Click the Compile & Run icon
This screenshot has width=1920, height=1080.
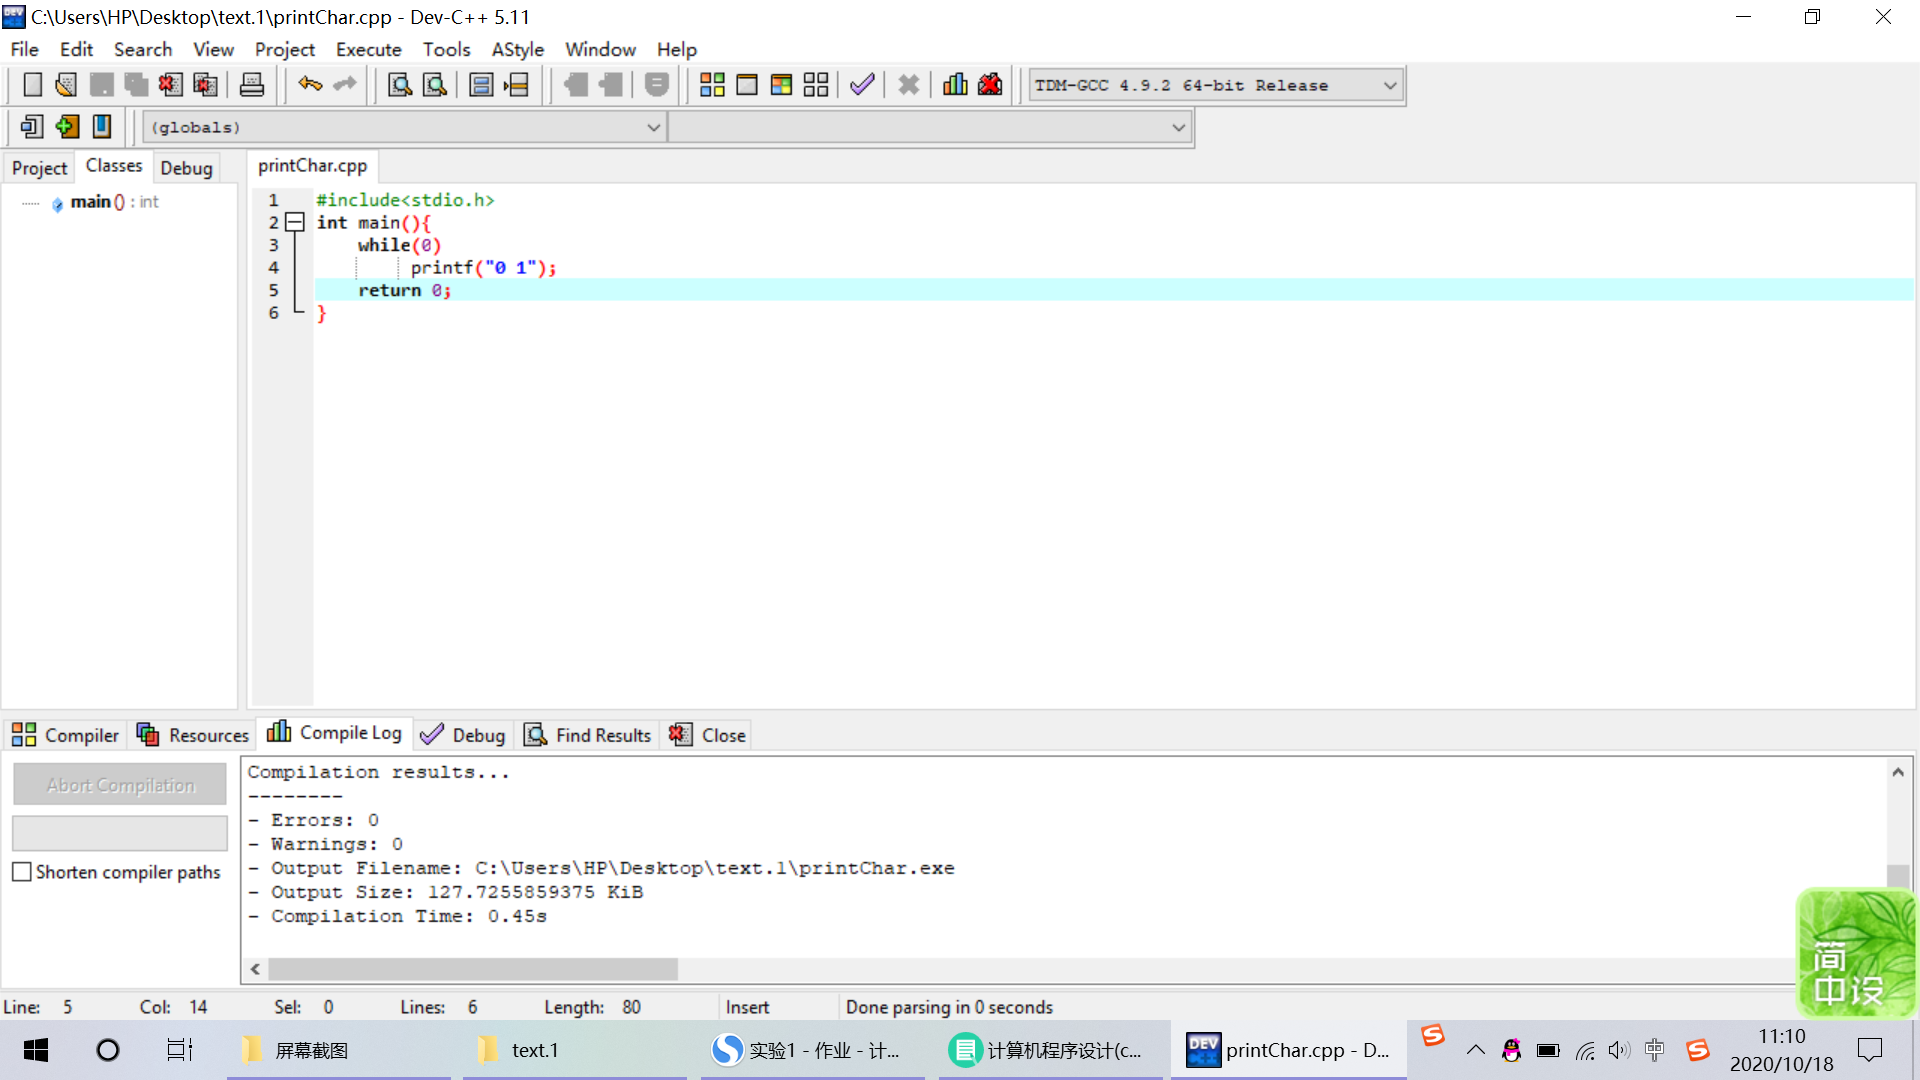[781, 85]
